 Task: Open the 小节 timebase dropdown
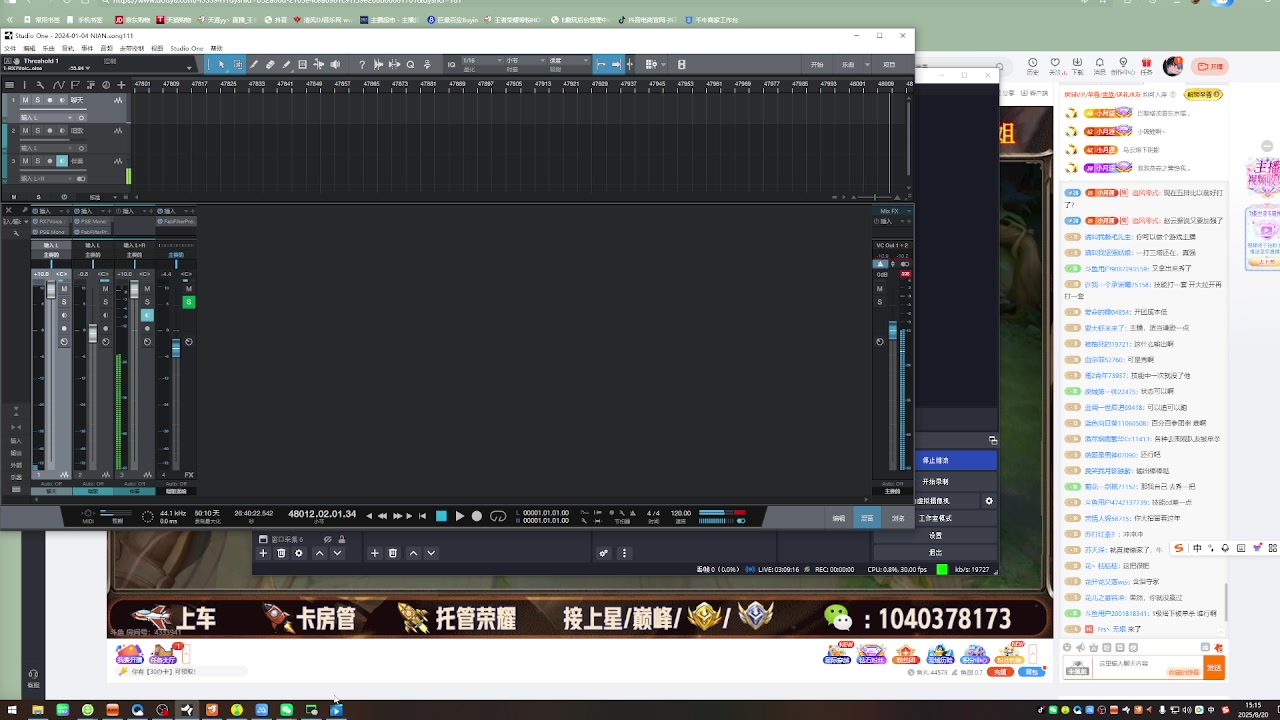click(527, 60)
